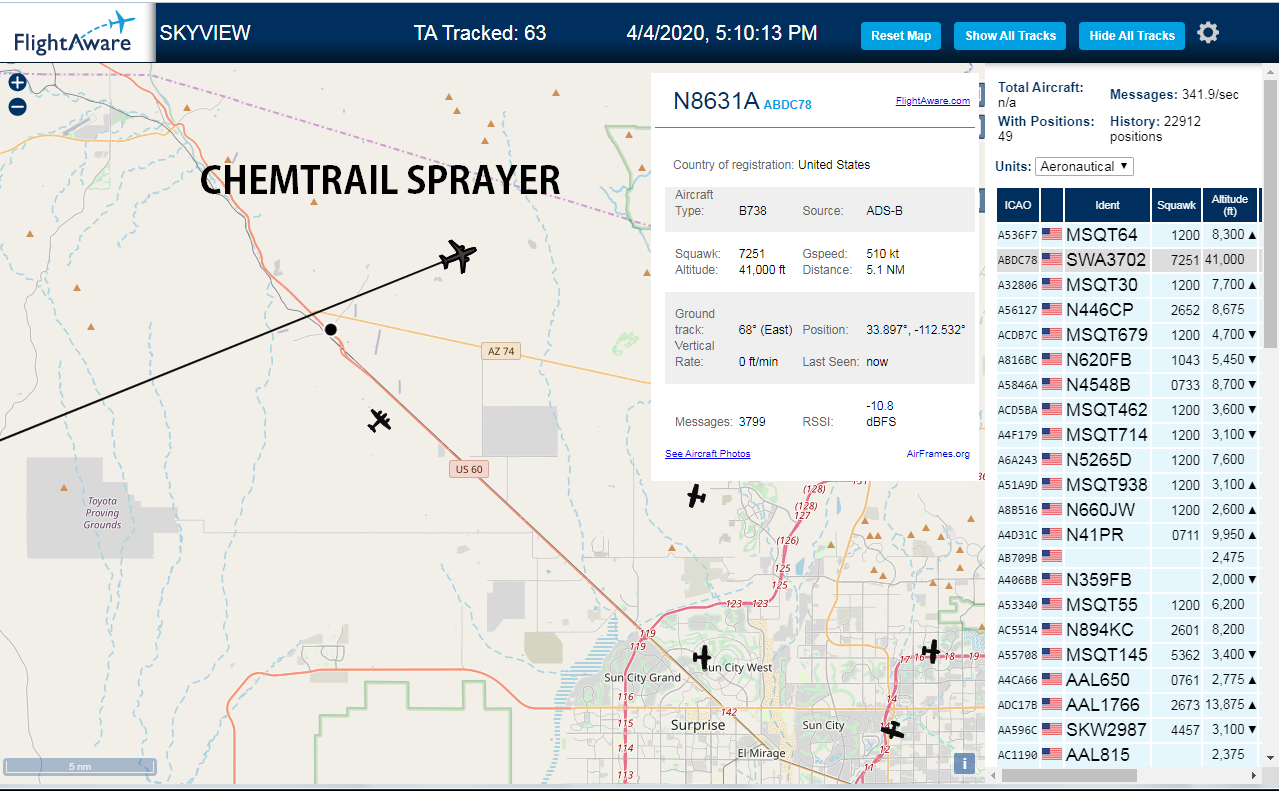Click ABDC78 ICAO code in info panel

coord(787,104)
